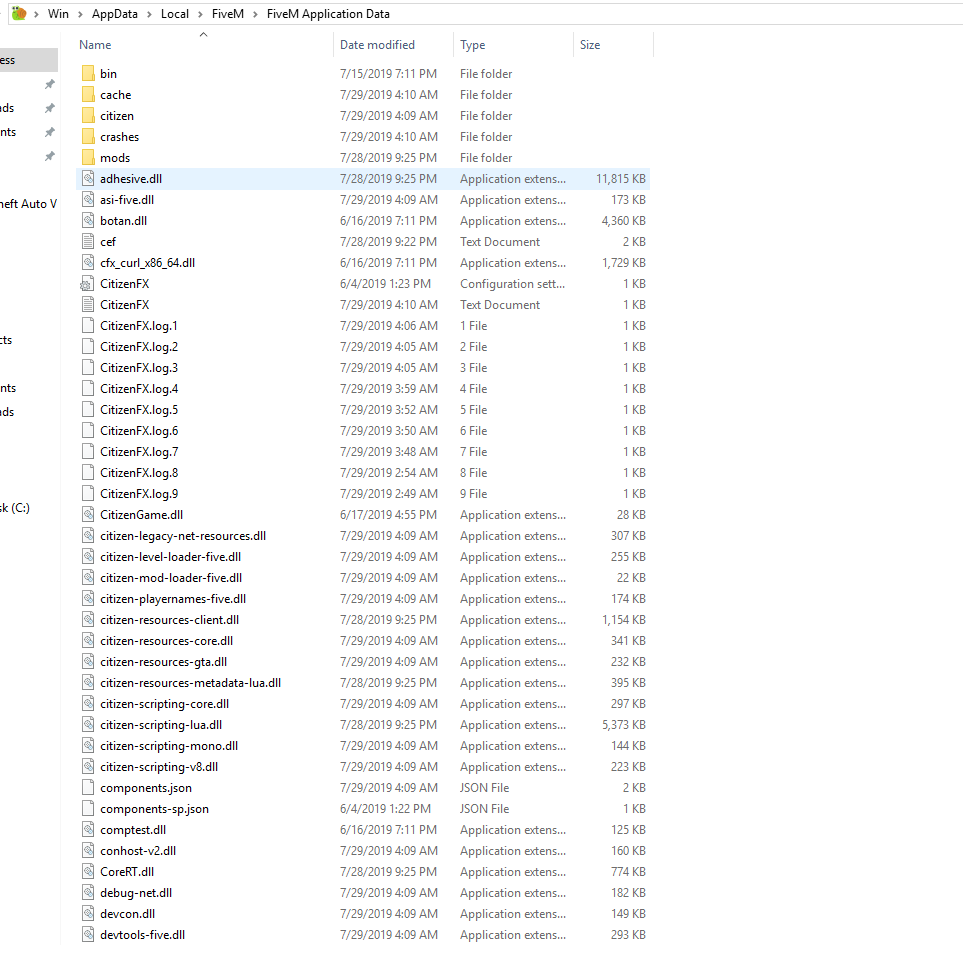963x958 pixels.
Task: Sort by Date modified column
Action: 377,45
